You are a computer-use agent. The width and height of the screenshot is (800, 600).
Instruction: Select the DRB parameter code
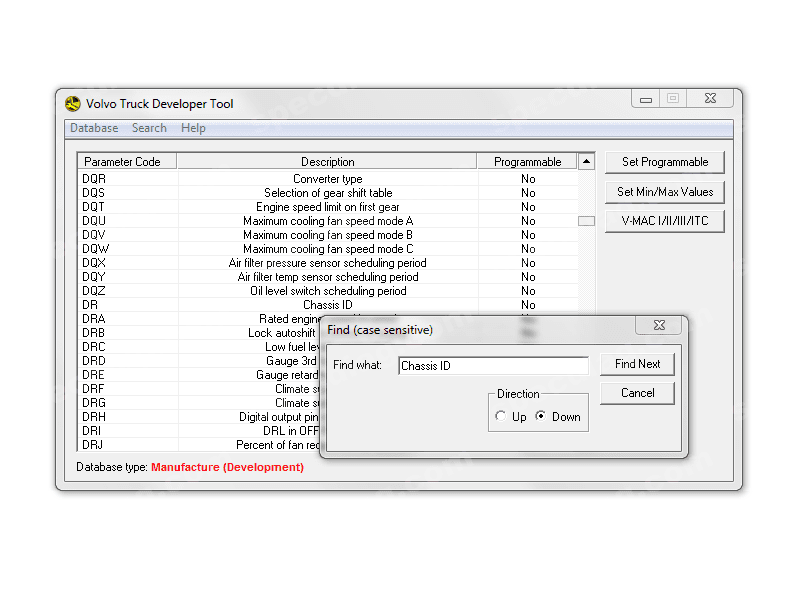(93, 333)
